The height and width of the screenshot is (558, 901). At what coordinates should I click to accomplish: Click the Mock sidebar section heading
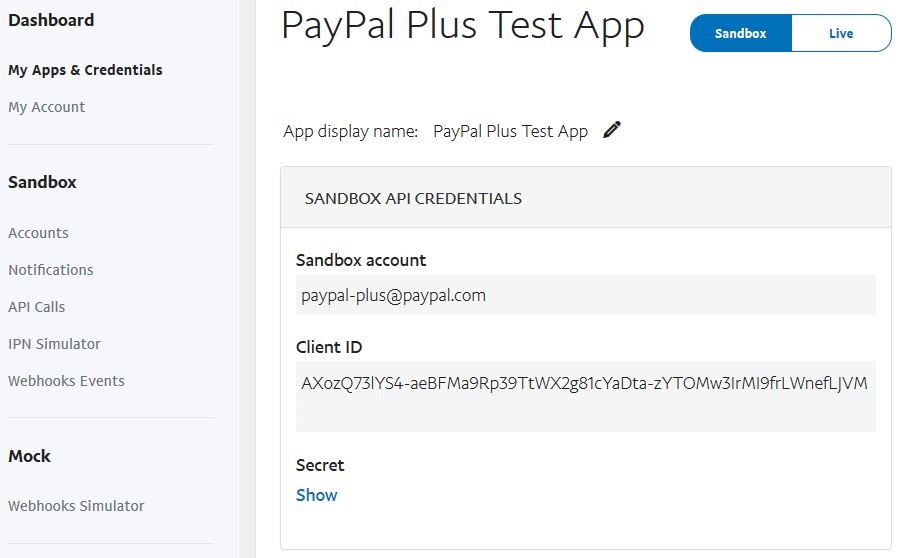point(29,456)
